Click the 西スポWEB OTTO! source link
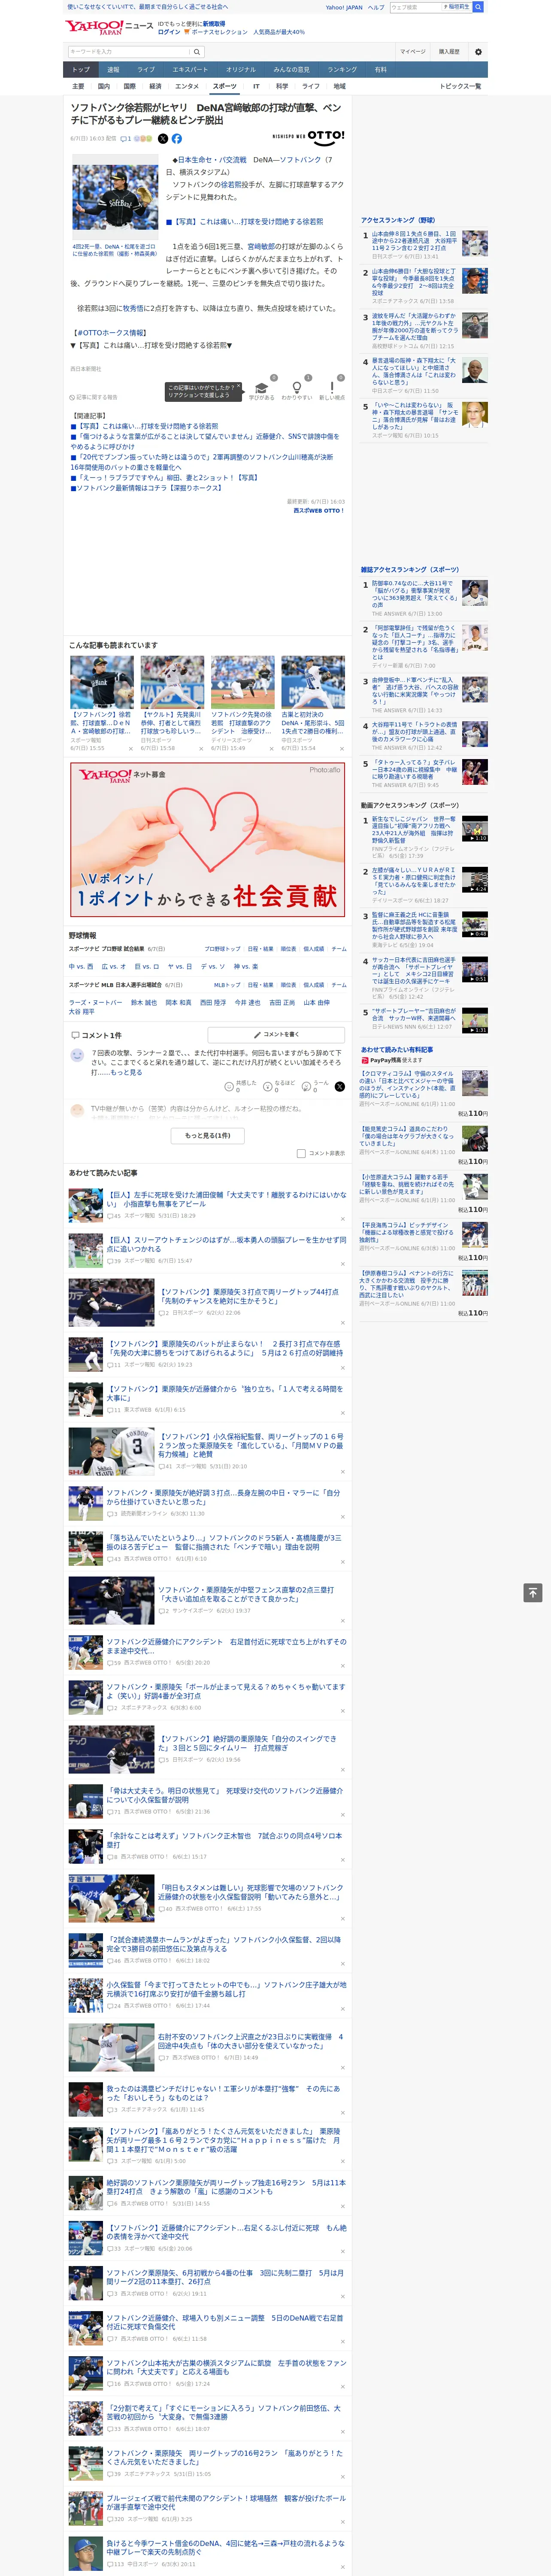 [x=319, y=510]
